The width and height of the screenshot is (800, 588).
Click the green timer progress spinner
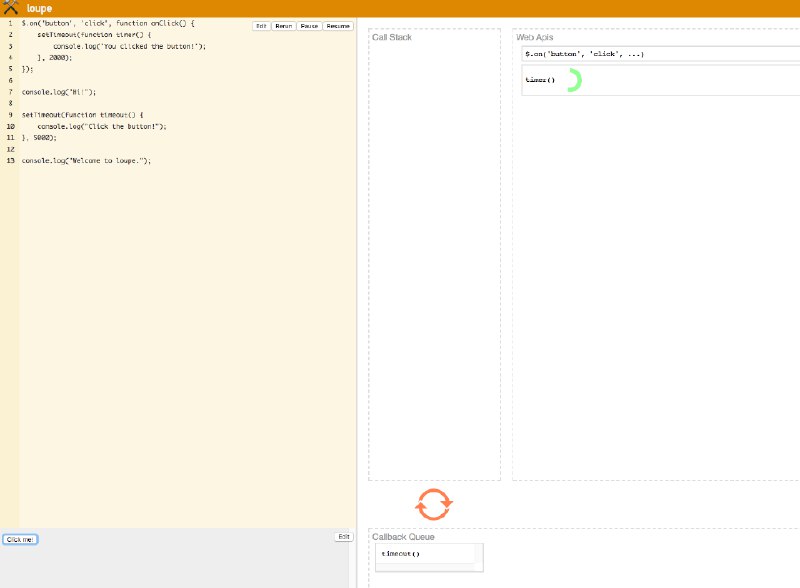[574, 80]
